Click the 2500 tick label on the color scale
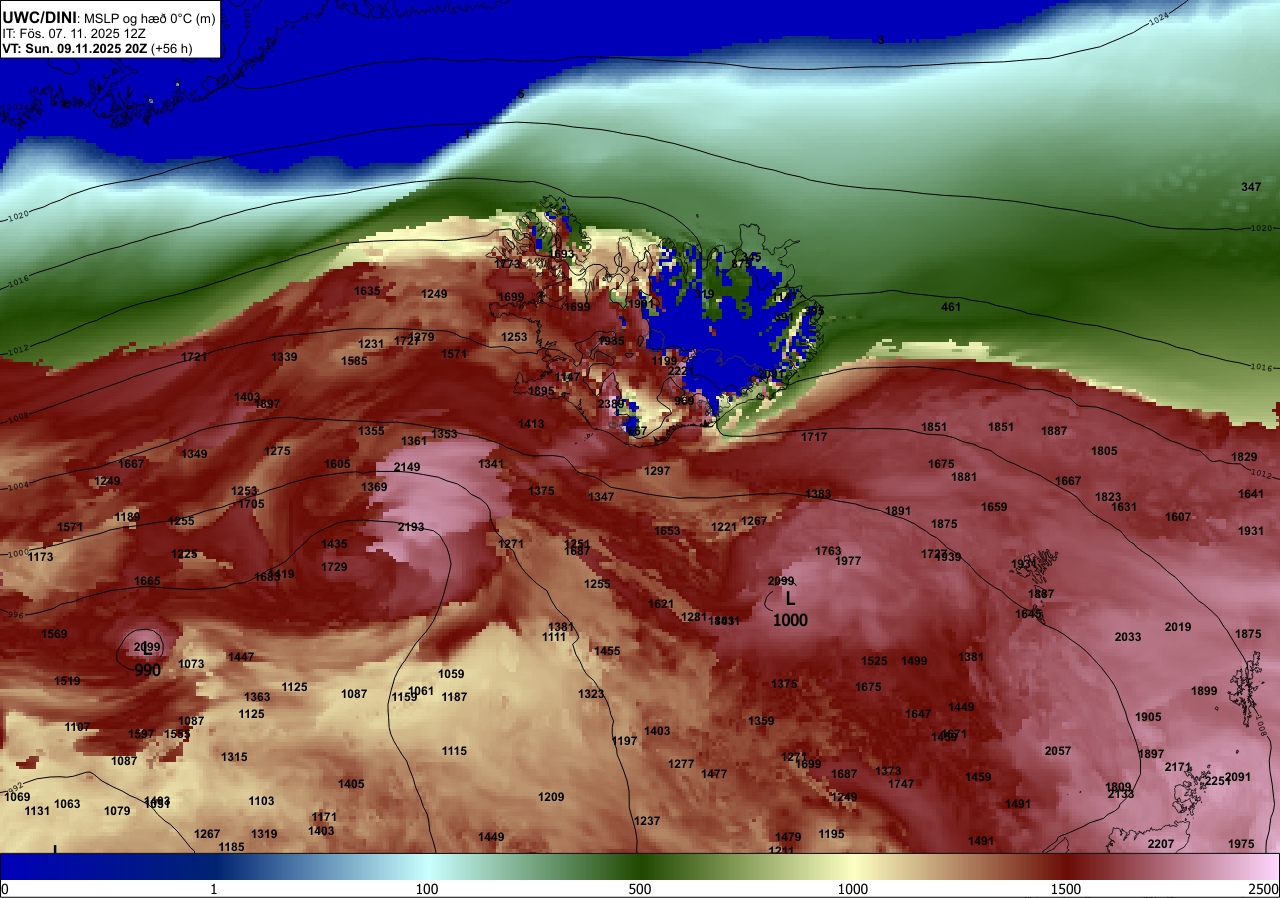 coord(1263,889)
